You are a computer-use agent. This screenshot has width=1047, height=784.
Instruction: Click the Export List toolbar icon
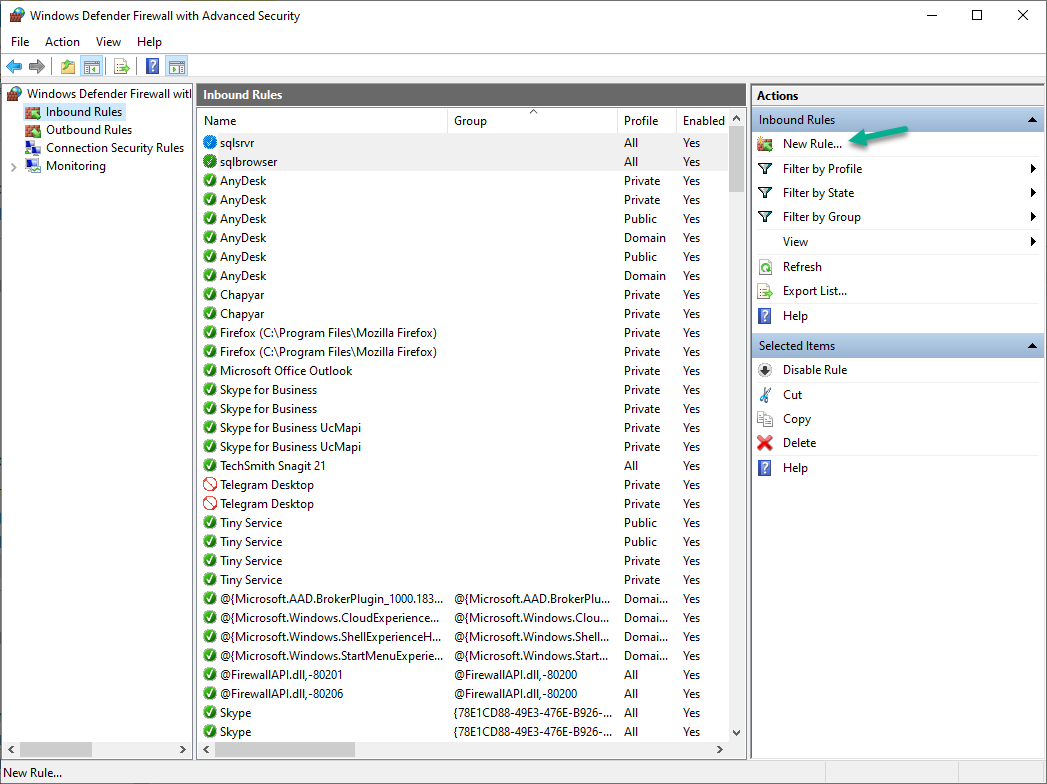tap(122, 66)
